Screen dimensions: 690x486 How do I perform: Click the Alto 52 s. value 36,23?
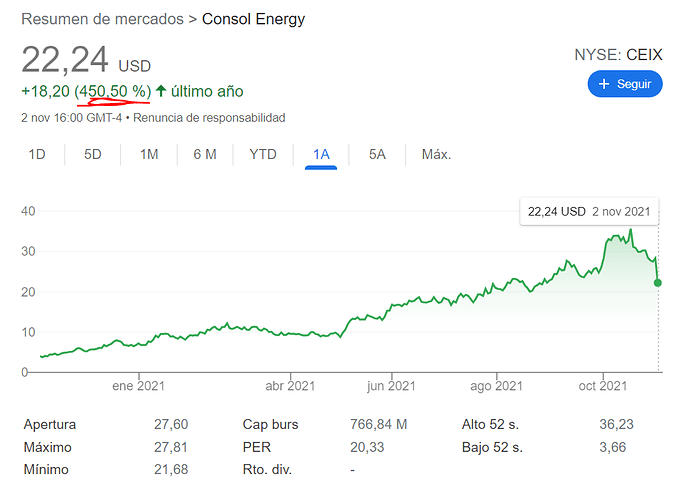[x=616, y=424]
